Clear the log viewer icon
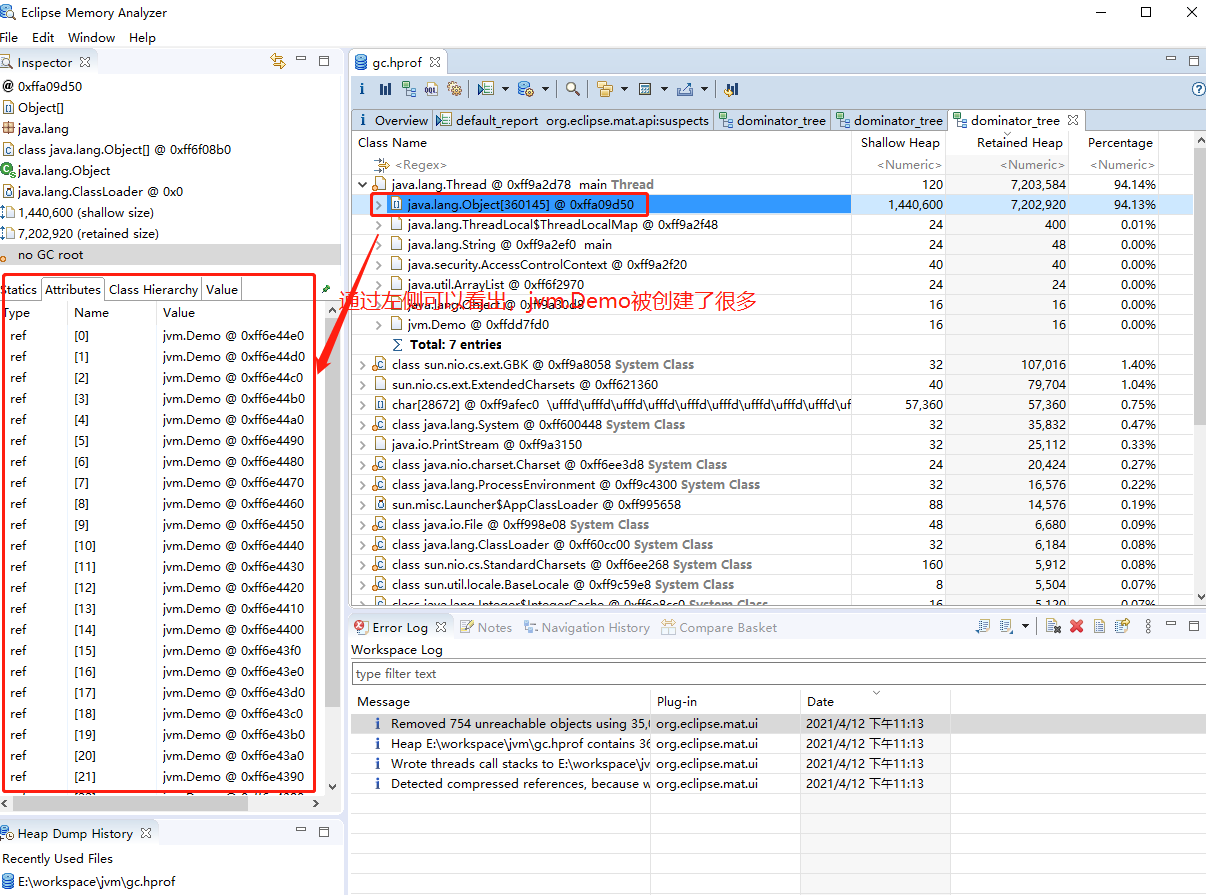This screenshot has height=895, width=1206. tap(1053, 626)
